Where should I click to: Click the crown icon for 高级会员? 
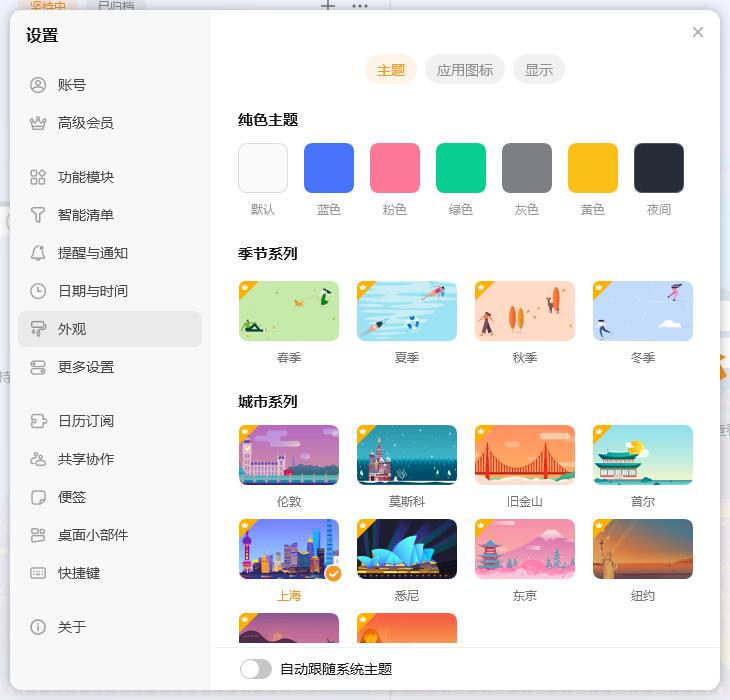(38, 123)
